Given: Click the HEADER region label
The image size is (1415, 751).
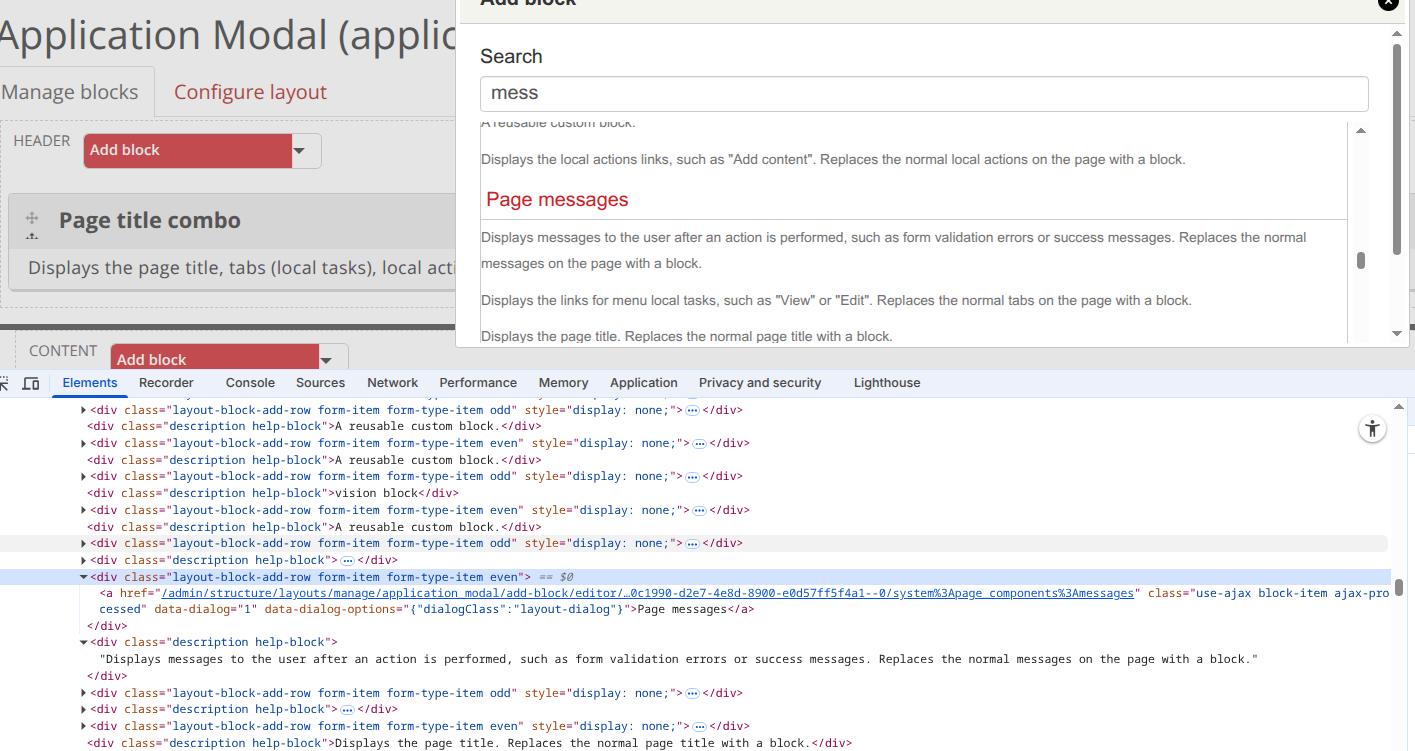Looking at the screenshot, I should click(42, 141).
